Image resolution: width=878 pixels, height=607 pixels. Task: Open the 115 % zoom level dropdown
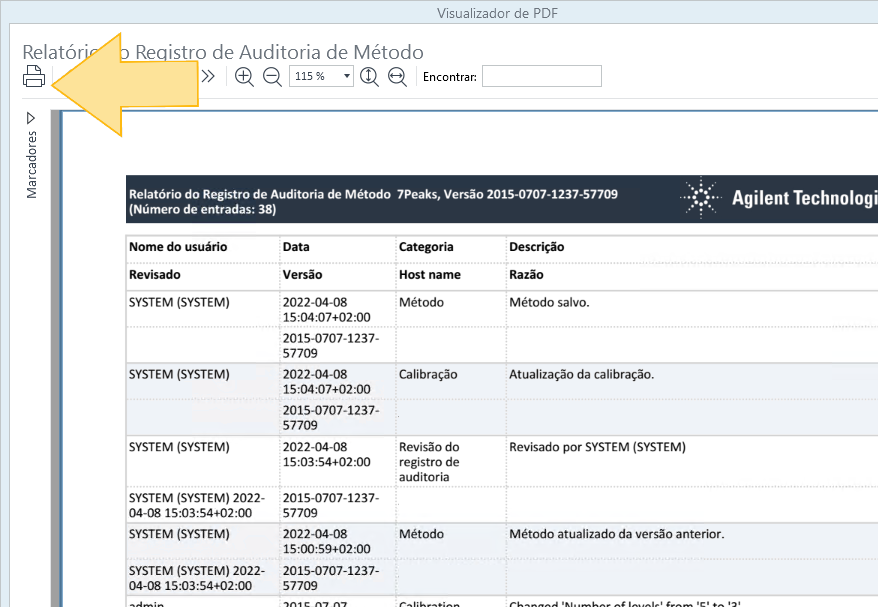coord(347,76)
